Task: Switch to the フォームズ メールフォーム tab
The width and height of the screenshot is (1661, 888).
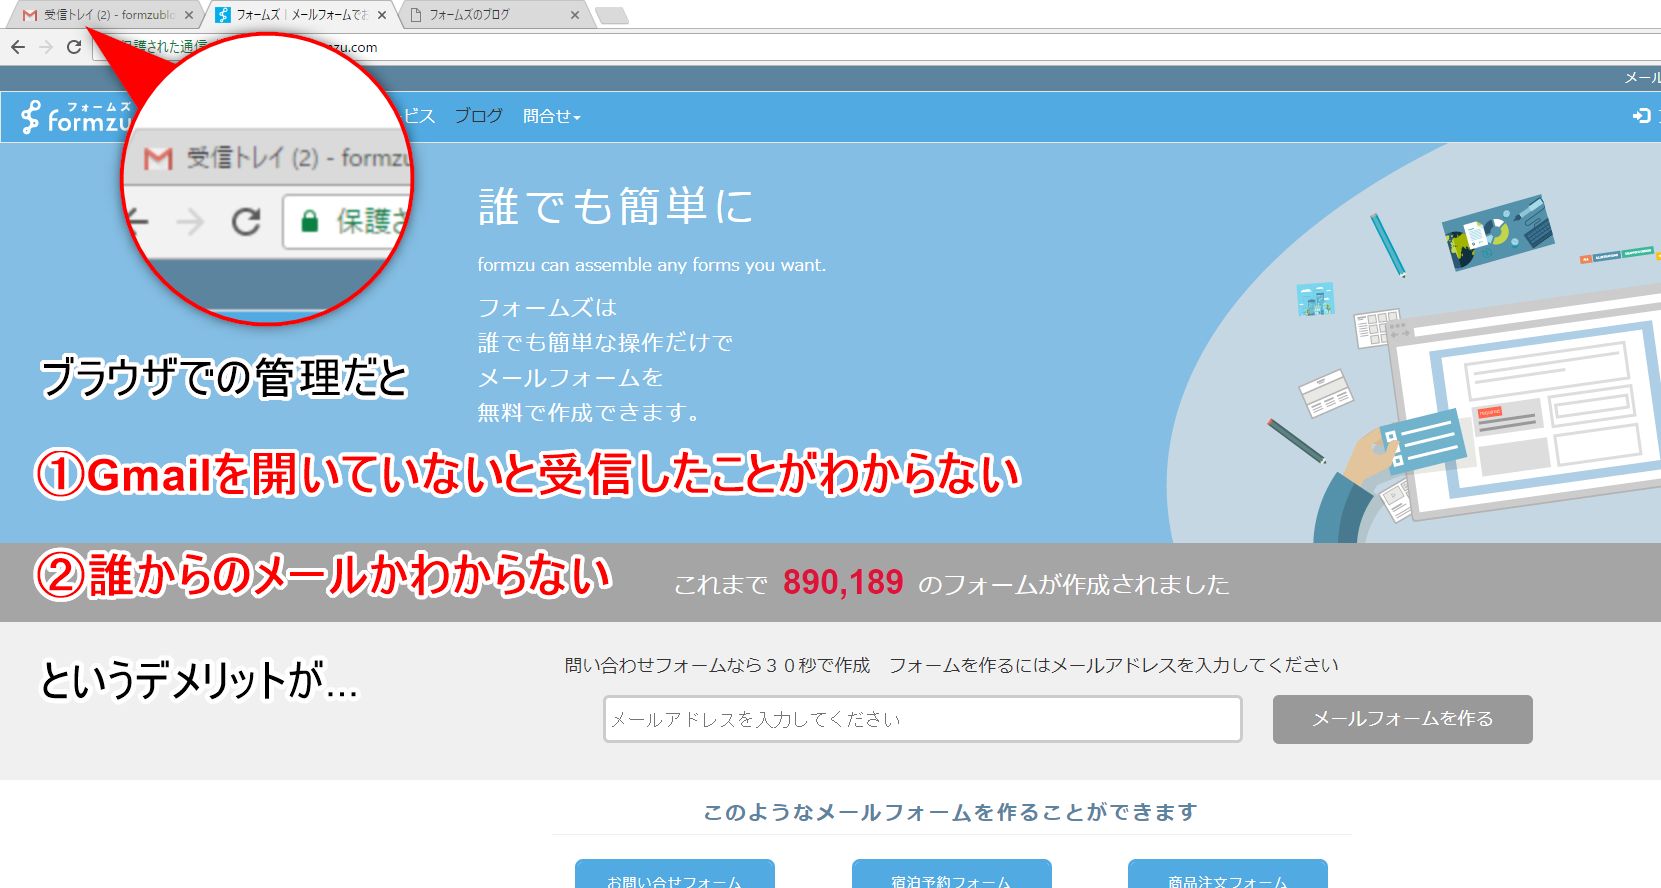Action: [300, 15]
